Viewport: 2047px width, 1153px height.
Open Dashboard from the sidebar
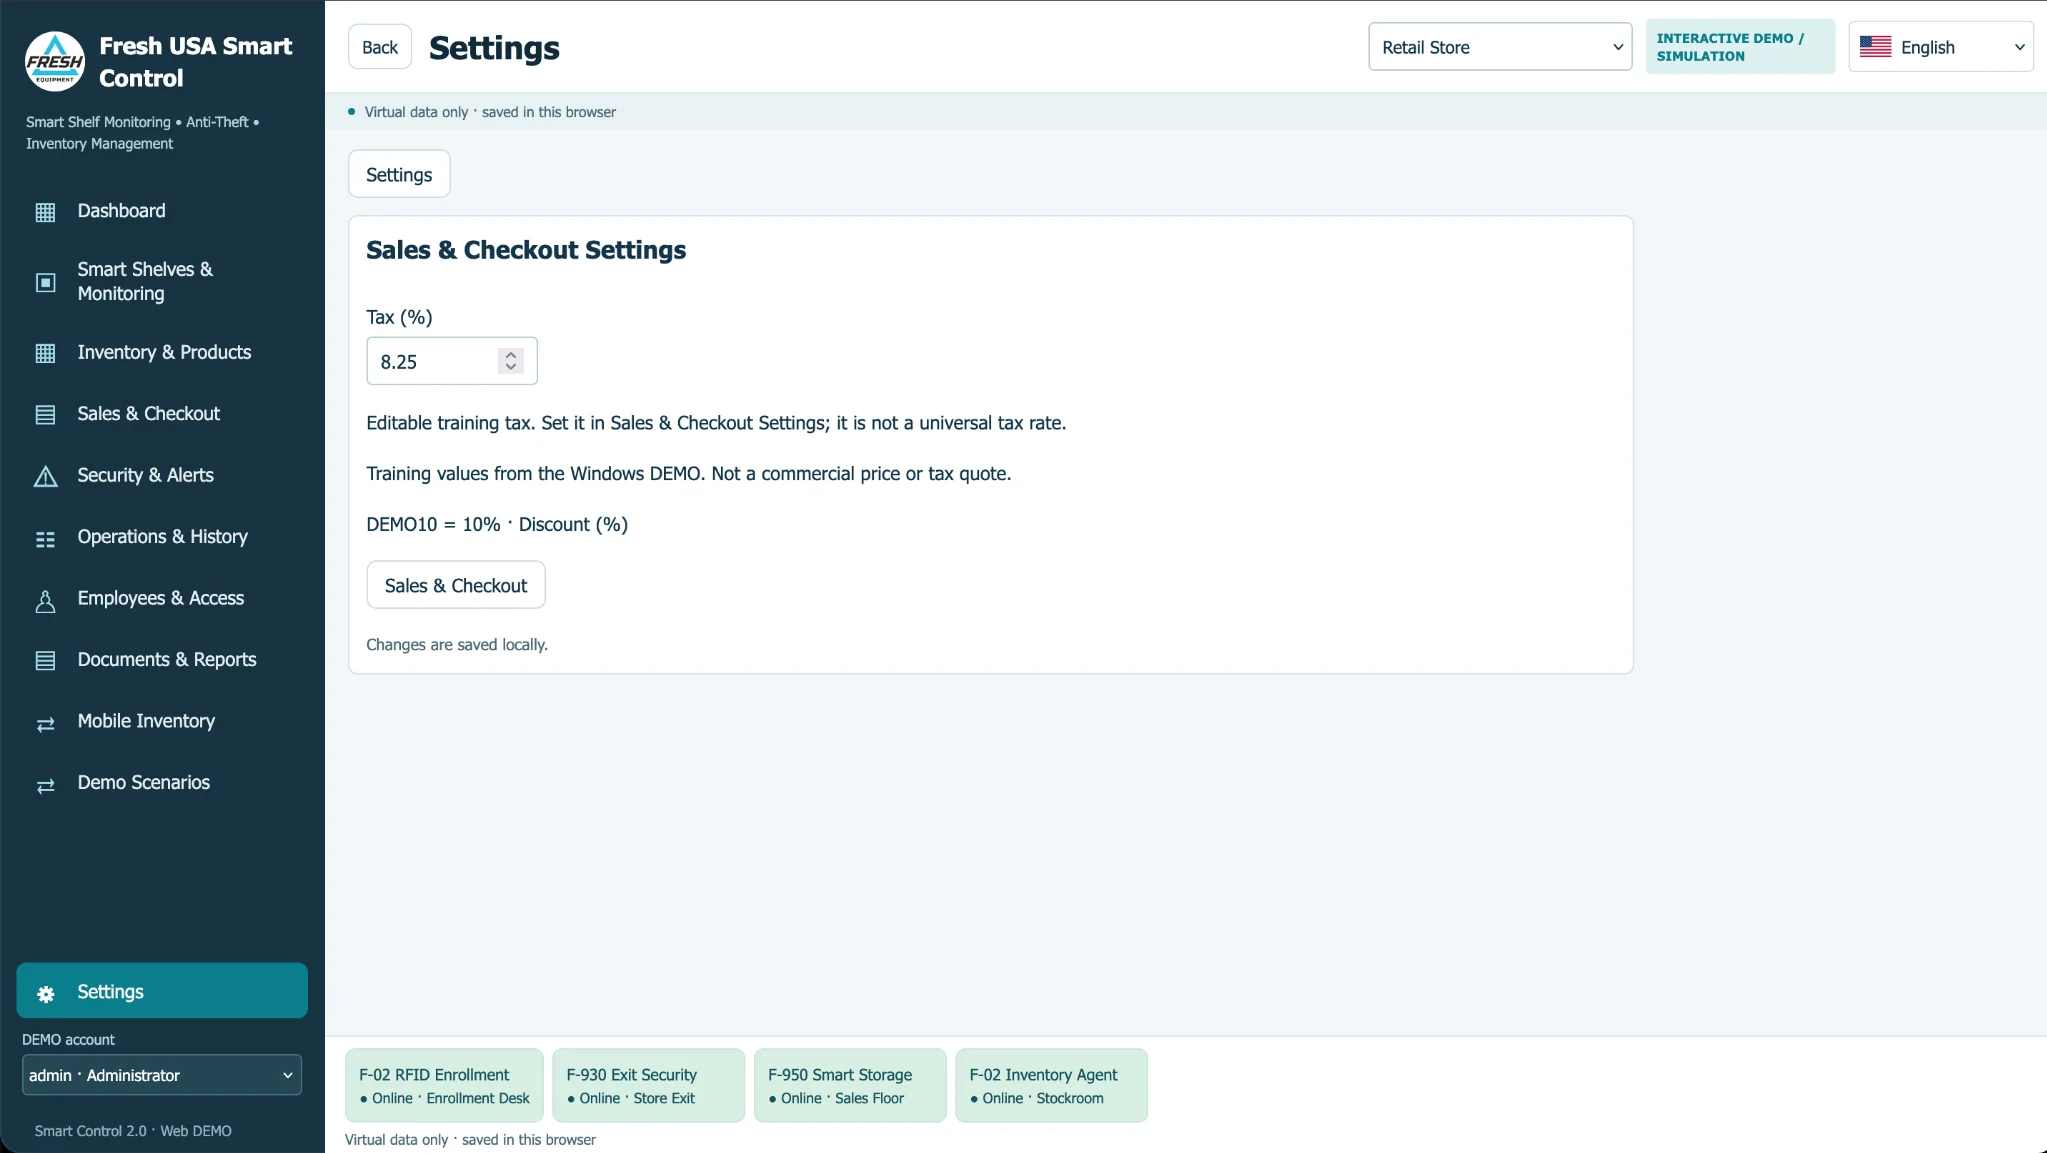coord(162,211)
